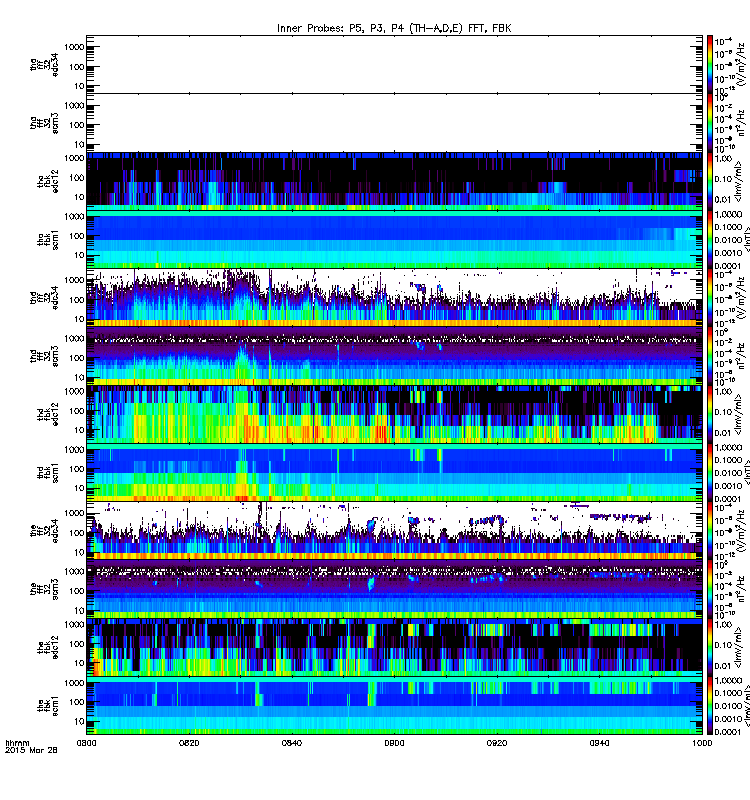The height and width of the screenshot is (800, 750).
Task: Click the "tha fff 32 scm3" y-axis title
Action: point(44,122)
